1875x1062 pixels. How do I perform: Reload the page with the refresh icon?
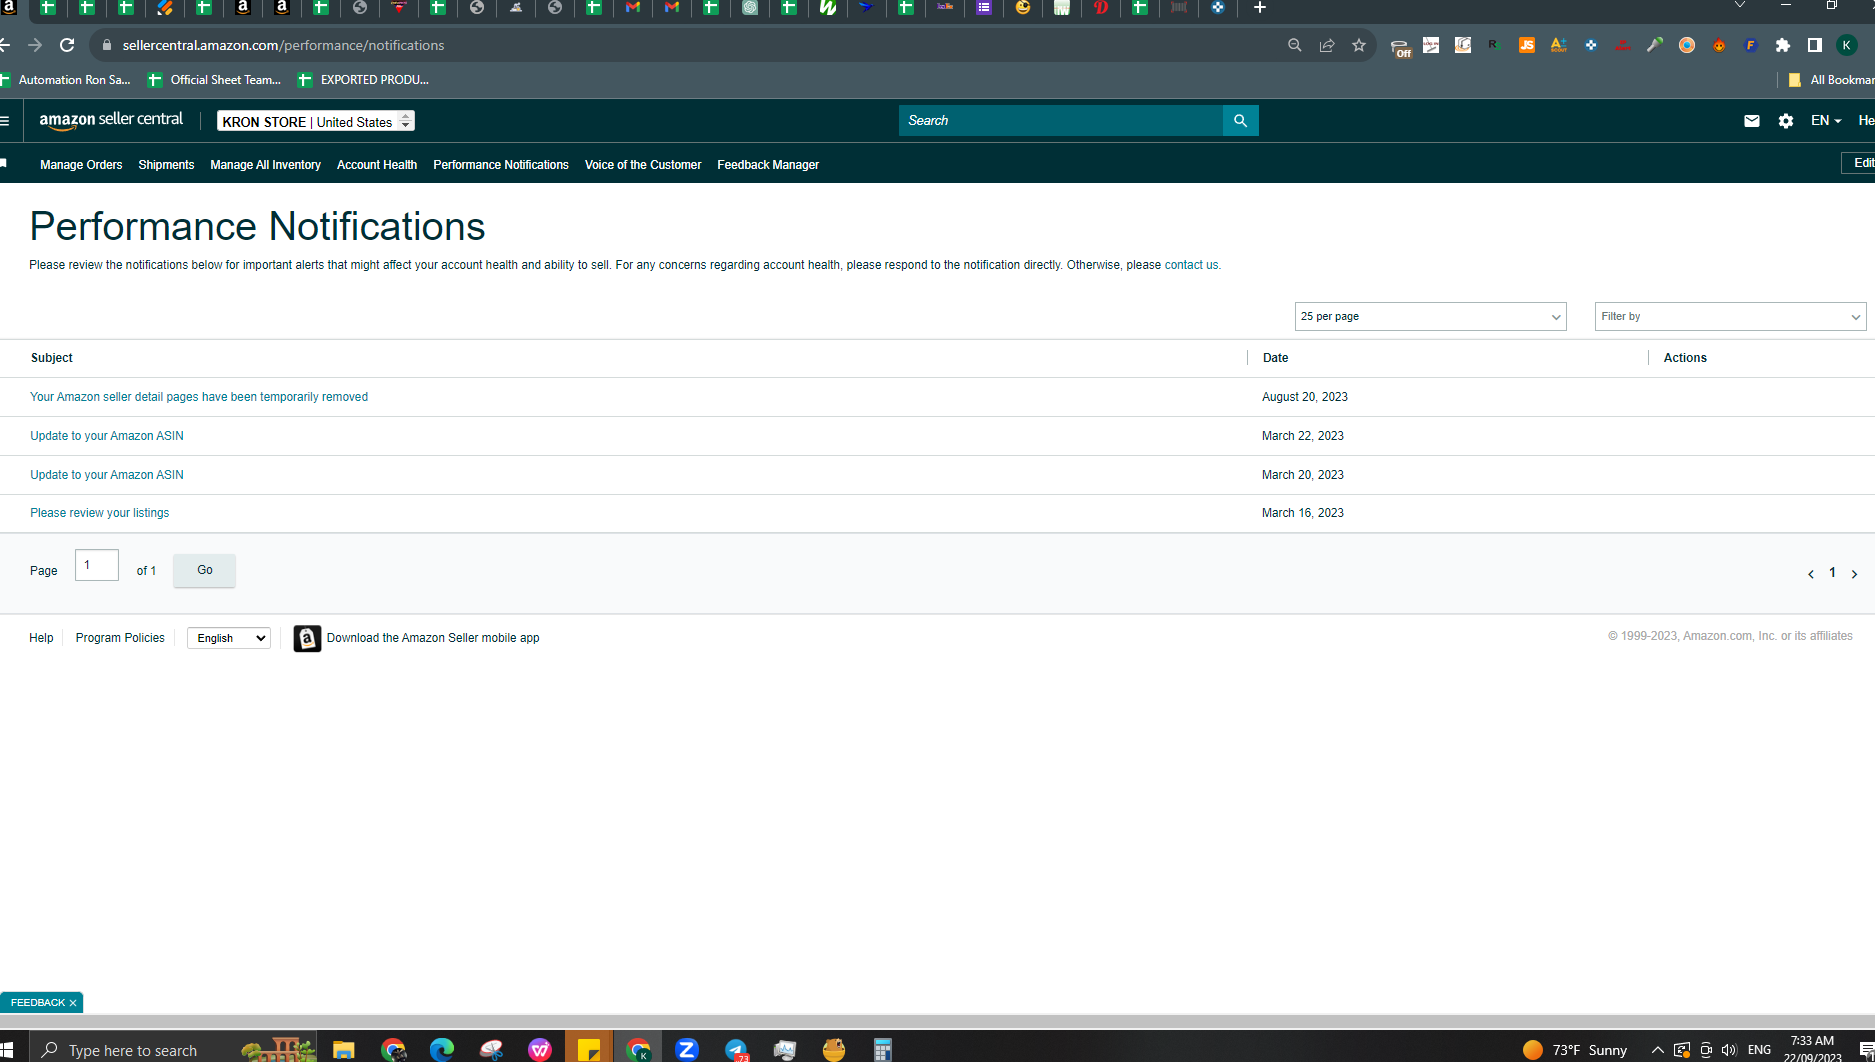point(67,45)
